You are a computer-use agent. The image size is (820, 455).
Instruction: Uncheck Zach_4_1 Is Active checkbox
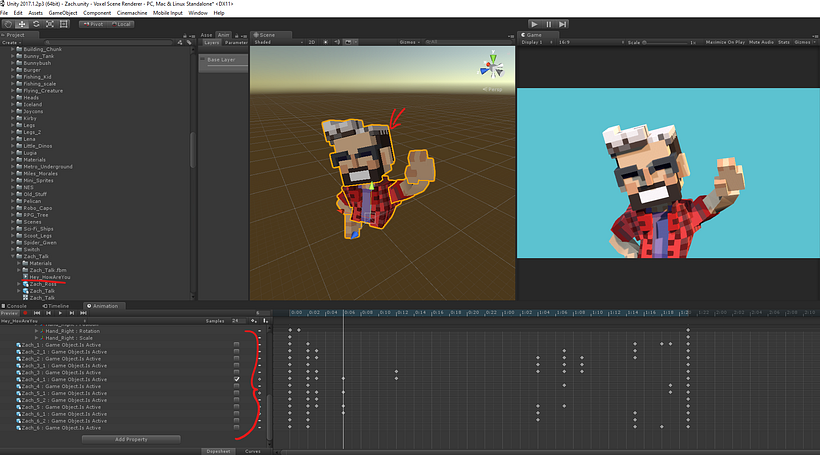click(x=236, y=379)
